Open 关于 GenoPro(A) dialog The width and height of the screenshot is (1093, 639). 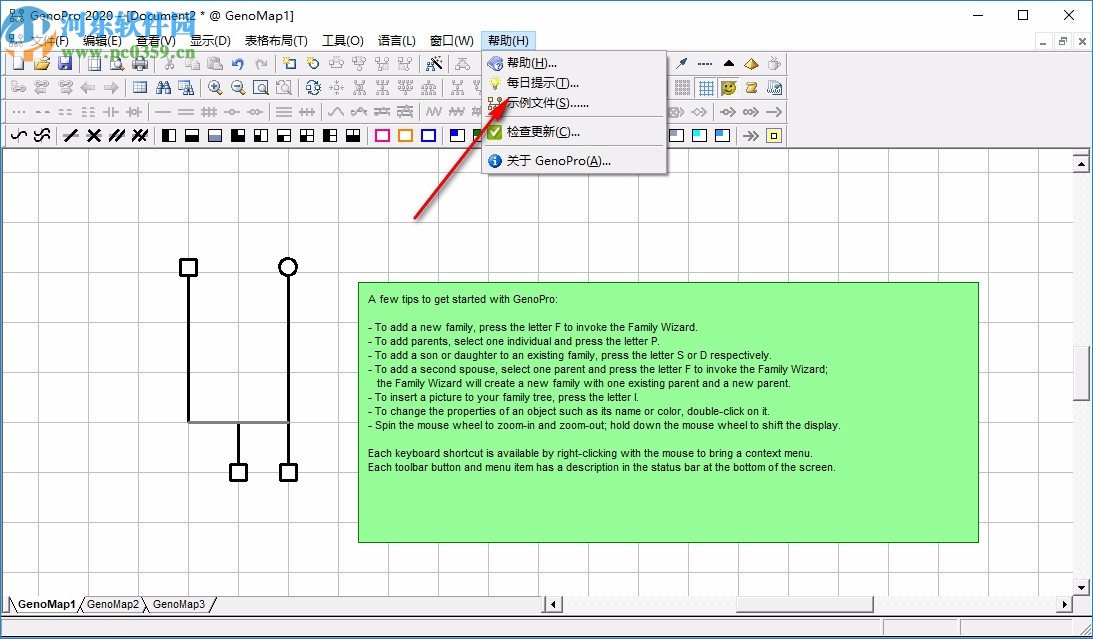pyautogui.click(x=557, y=160)
